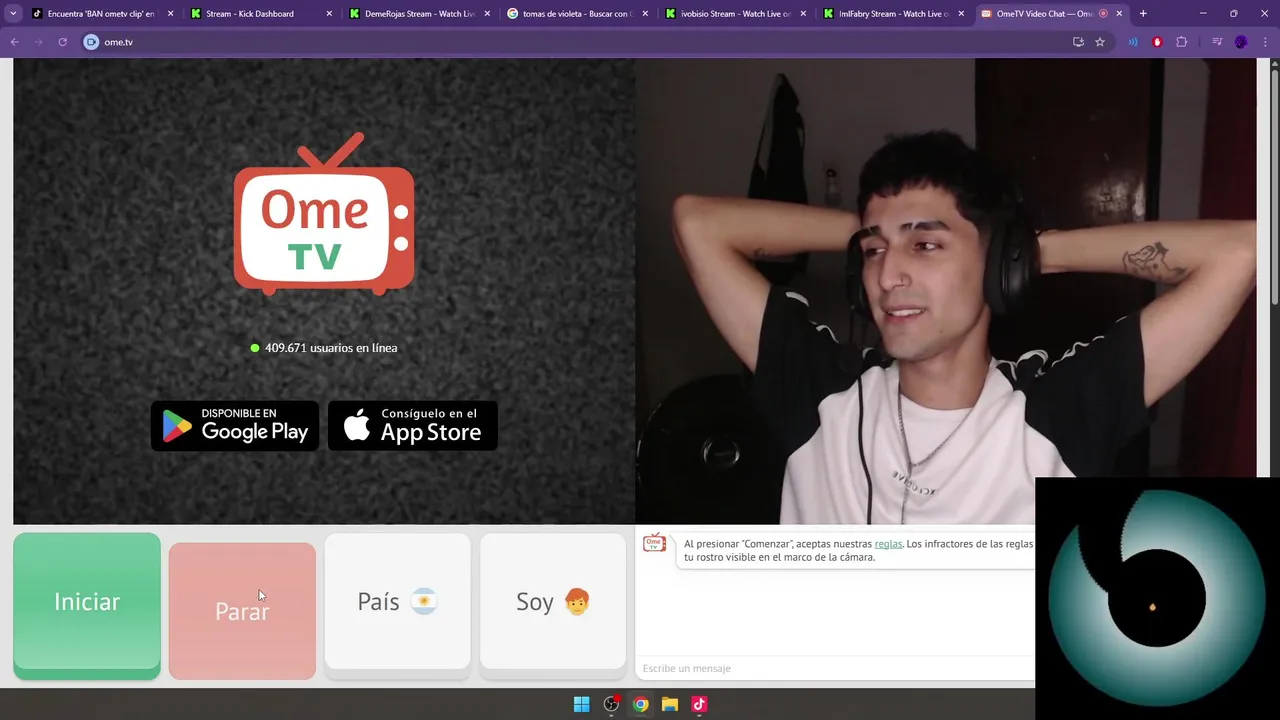Switch to the DemeRojas Stream tab
The width and height of the screenshot is (1280, 720).
pos(418,14)
